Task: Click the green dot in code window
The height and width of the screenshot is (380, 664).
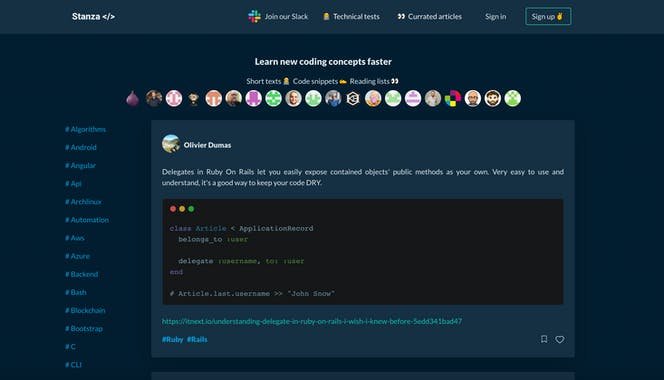Action: (191, 209)
